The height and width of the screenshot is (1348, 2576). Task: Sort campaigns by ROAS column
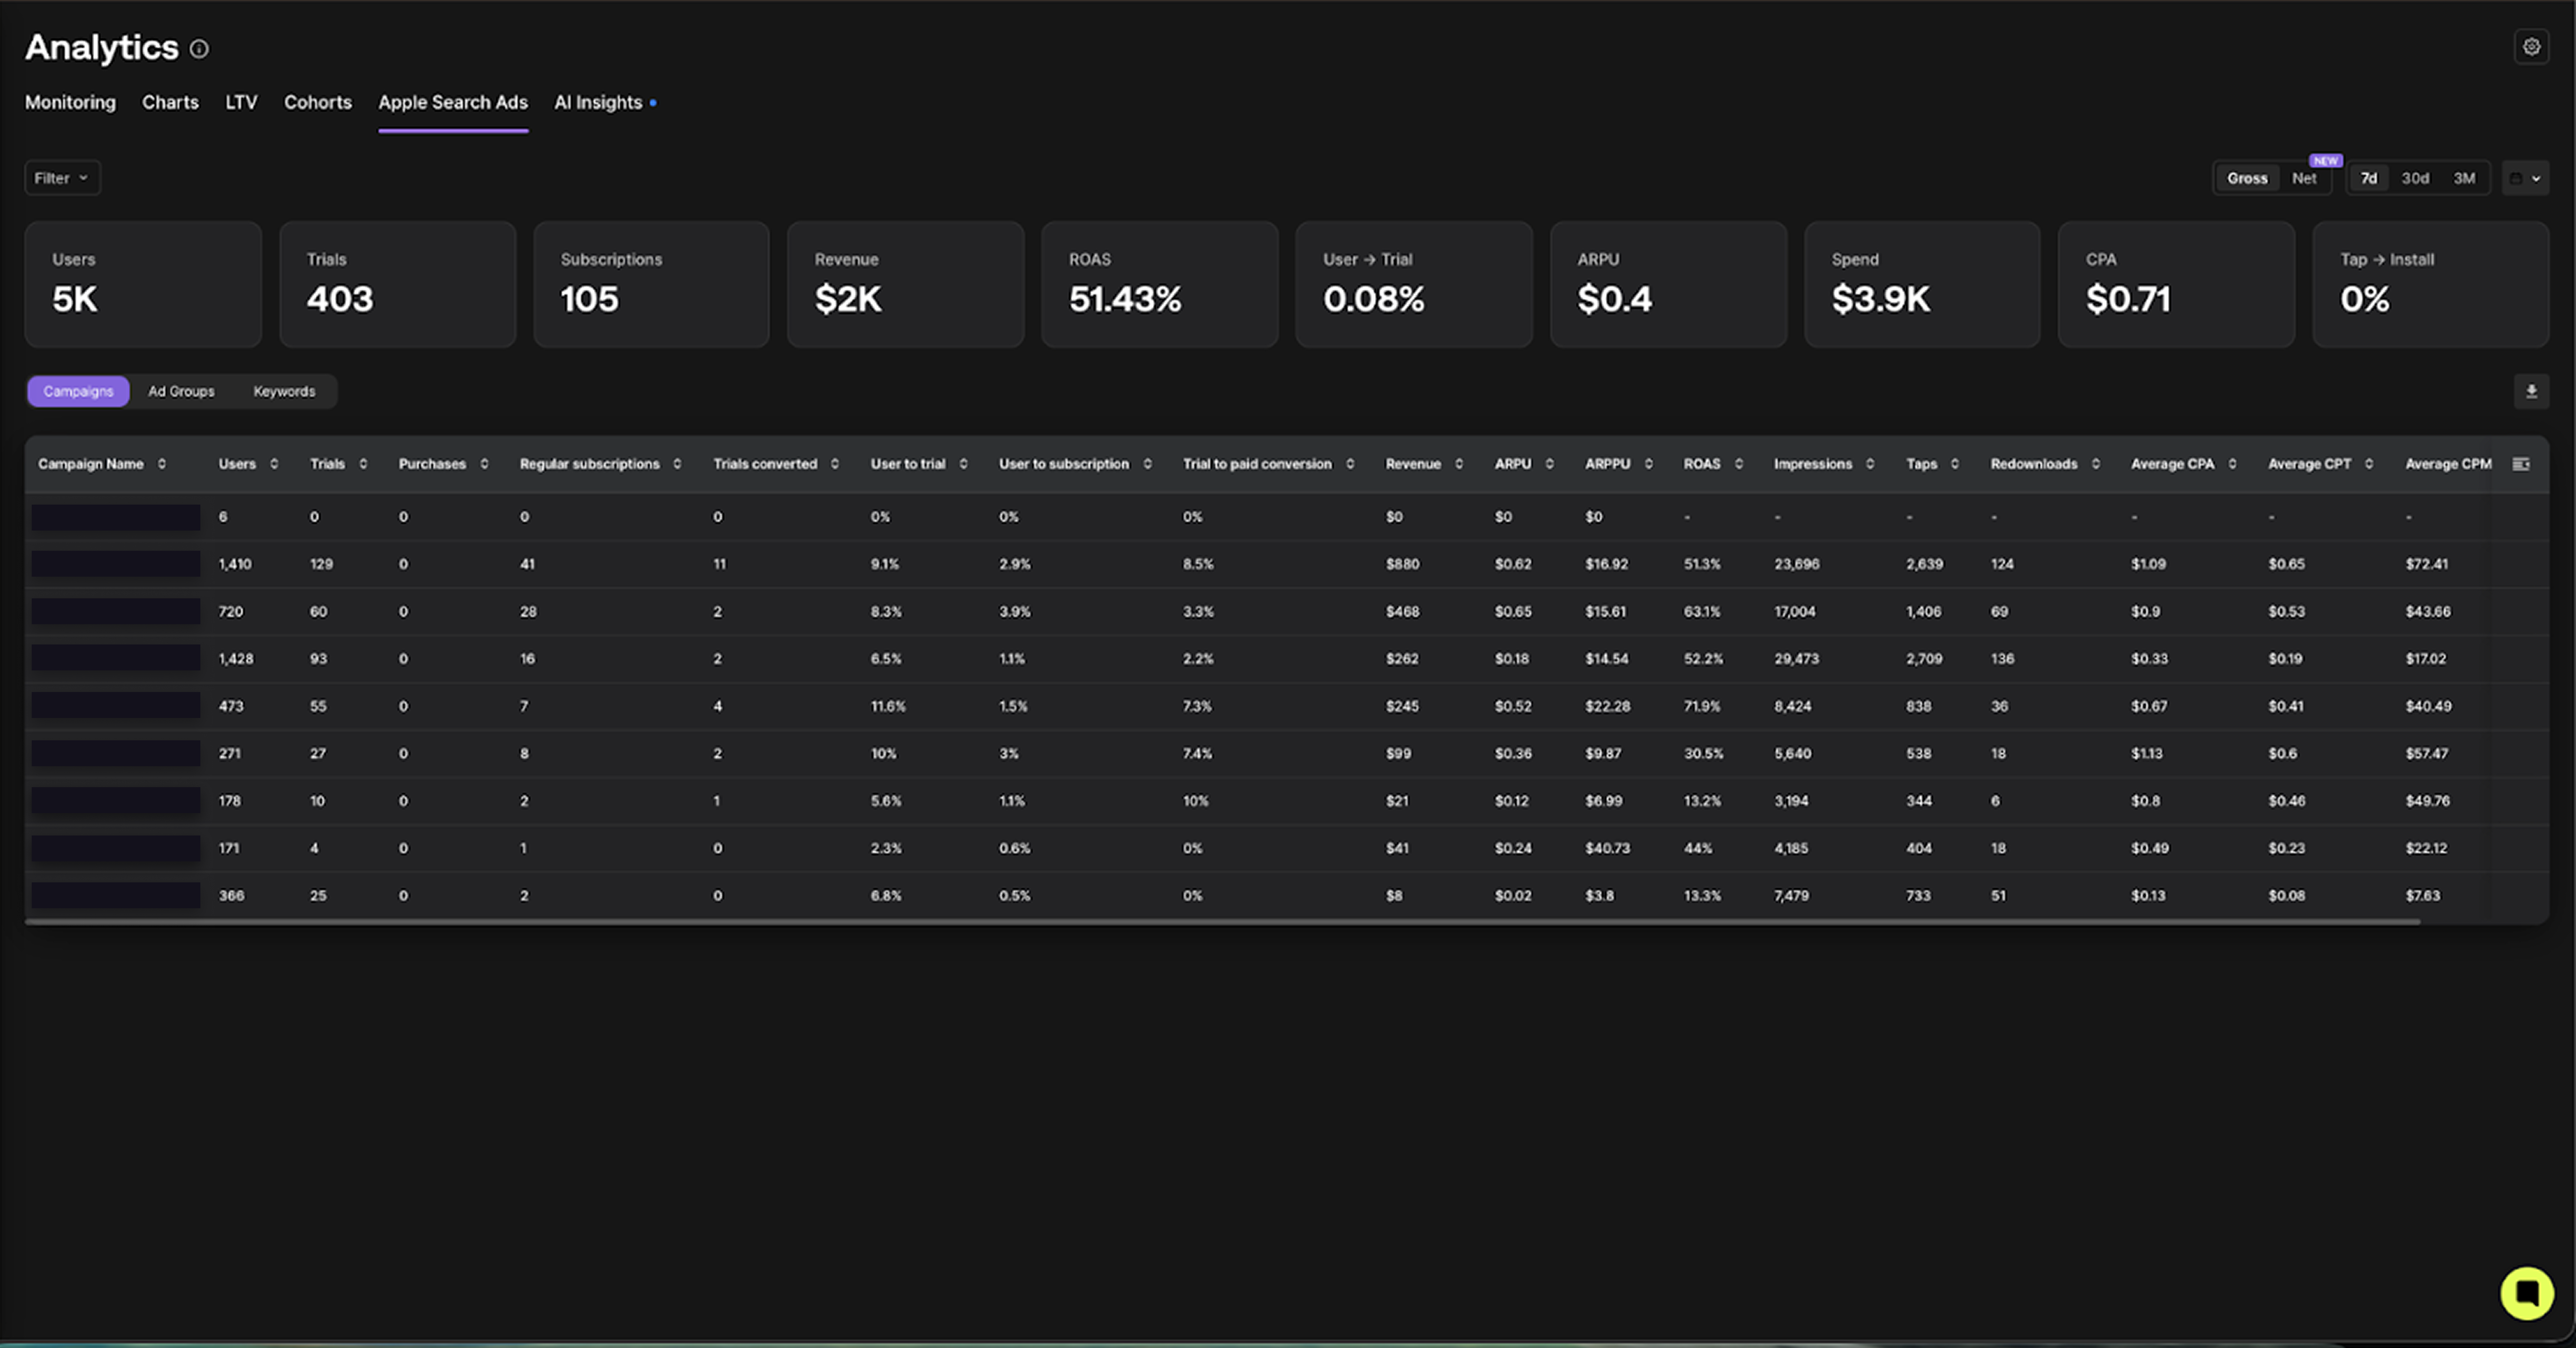click(x=1739, y=464)
